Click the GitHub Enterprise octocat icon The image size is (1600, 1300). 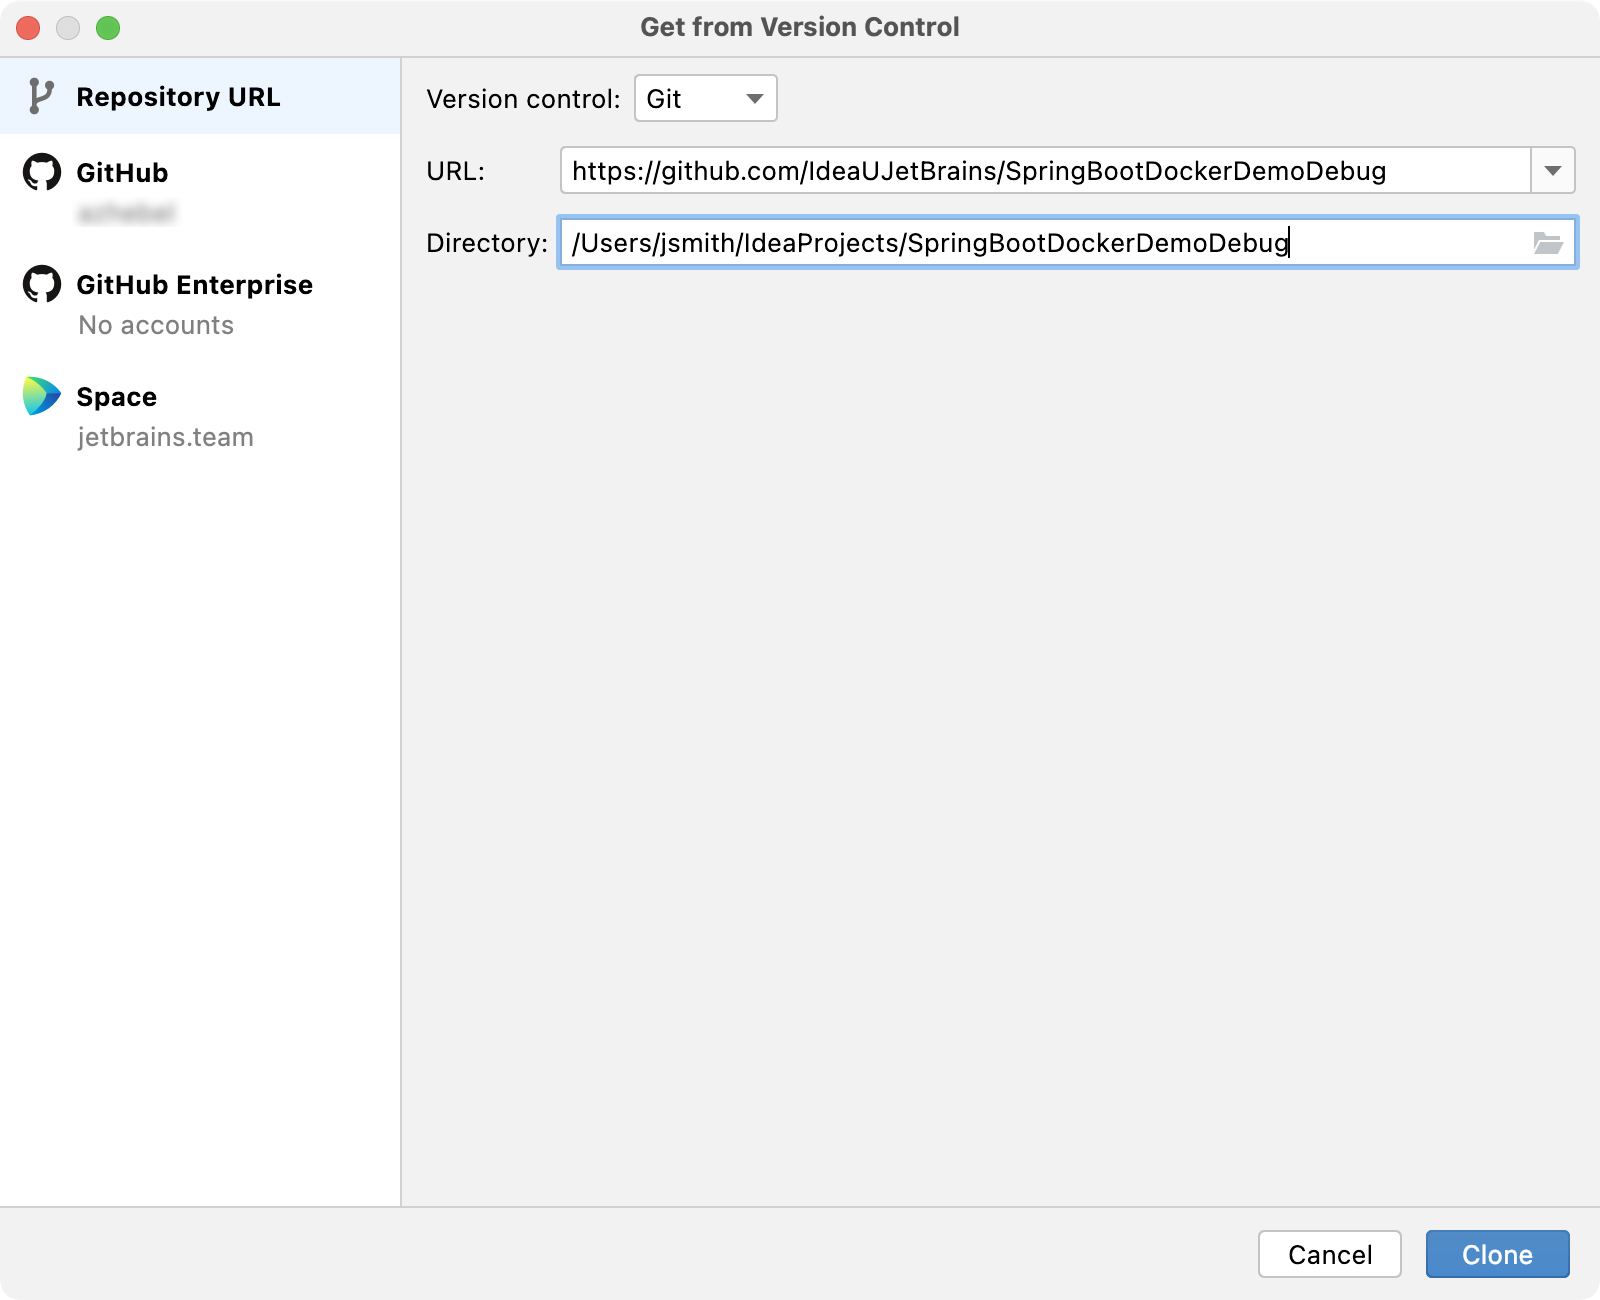coord(42,284)
